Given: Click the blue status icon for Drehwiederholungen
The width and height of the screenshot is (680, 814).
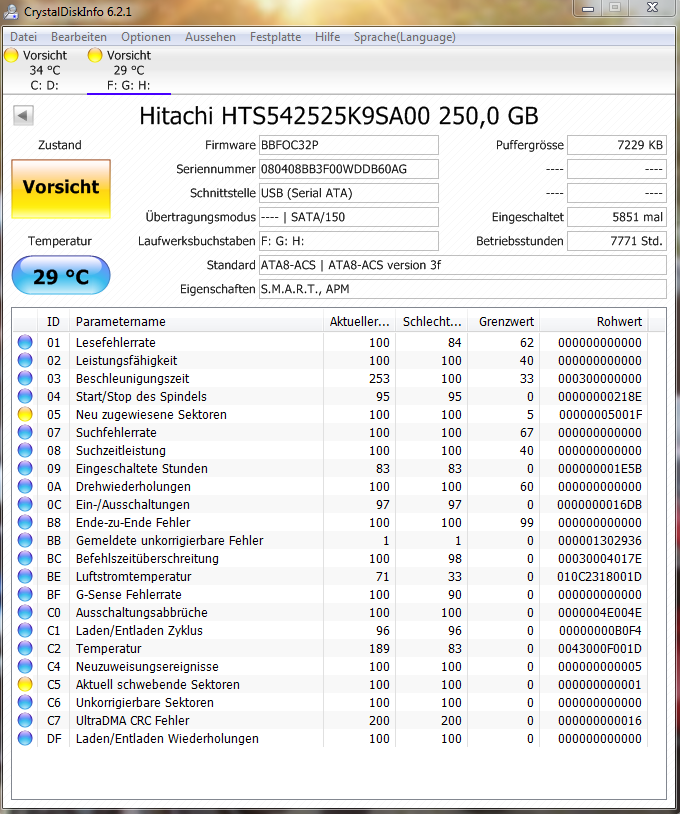Looking at the screenshot, I should 25,486.
